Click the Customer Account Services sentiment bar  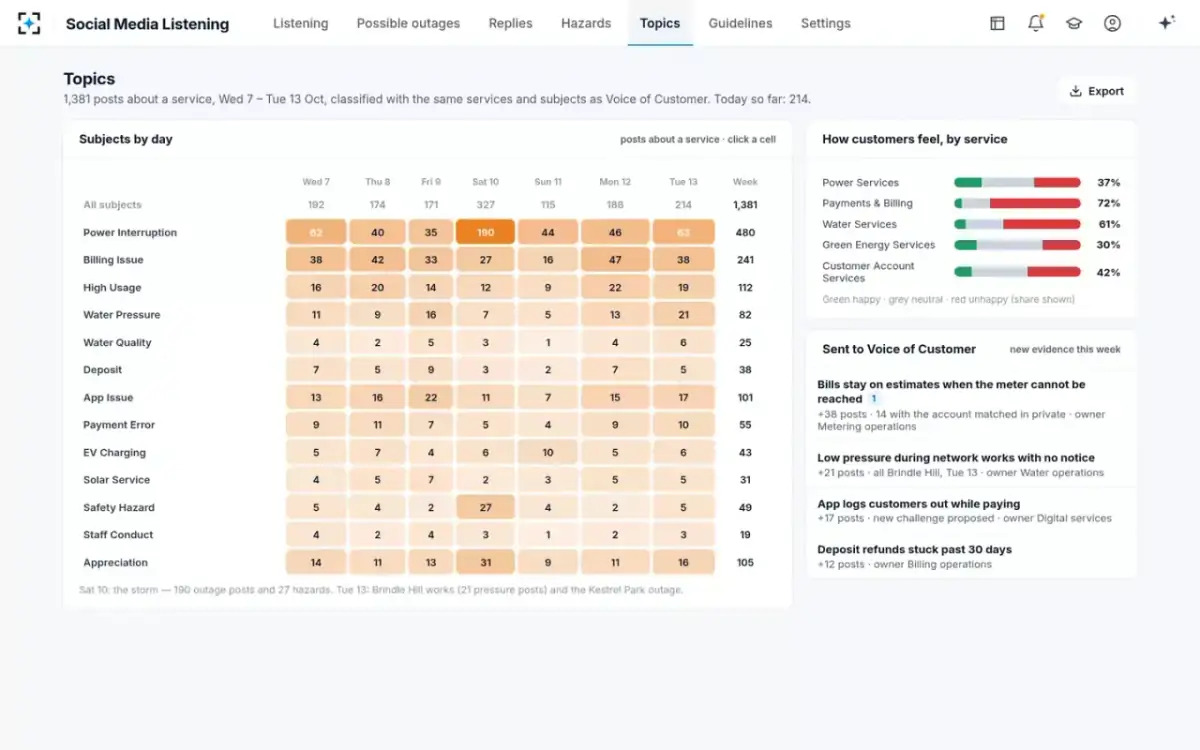tap(1017, 272)
